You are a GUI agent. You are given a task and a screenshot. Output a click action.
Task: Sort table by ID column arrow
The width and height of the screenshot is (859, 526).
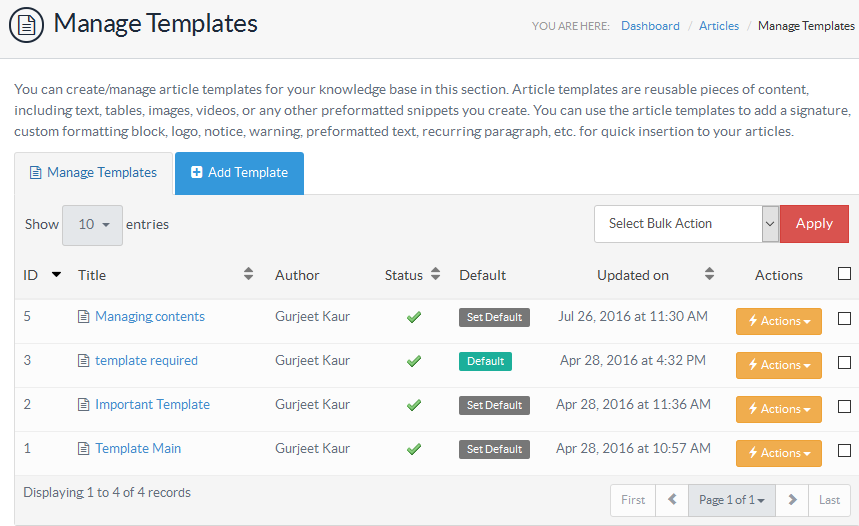coord(56,275)
